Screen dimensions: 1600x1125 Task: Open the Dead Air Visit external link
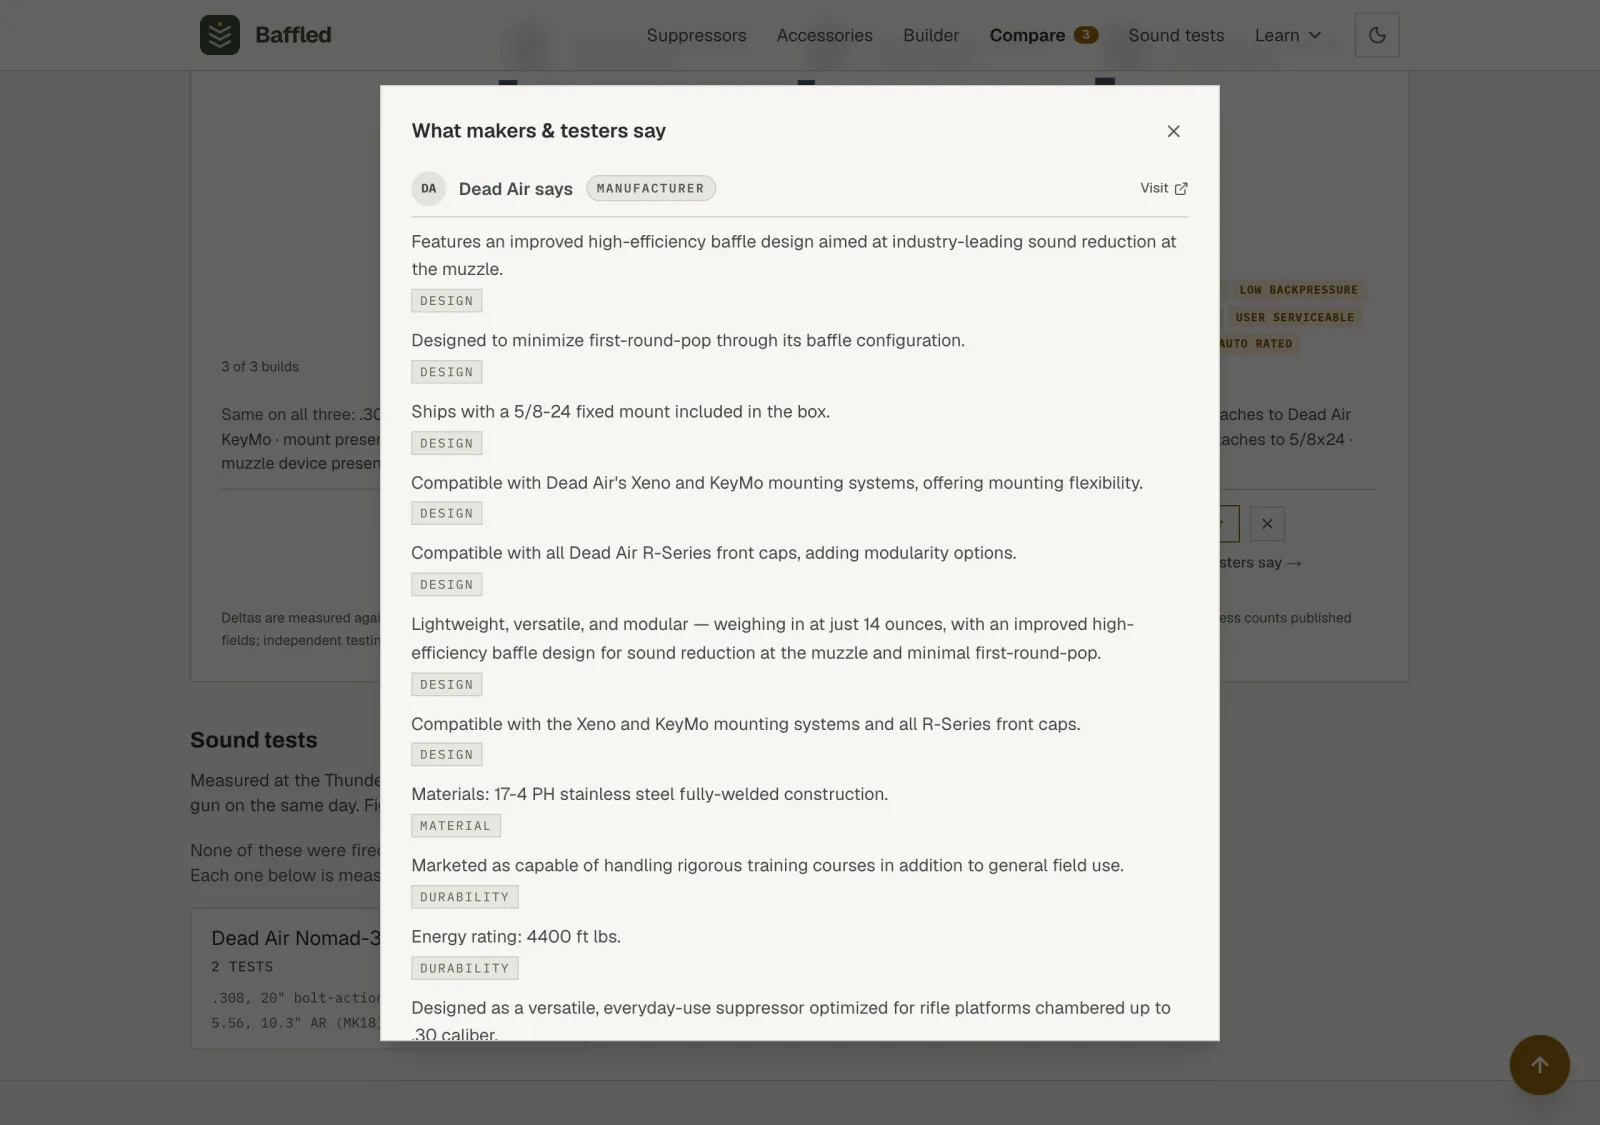click(x=1164, y=188)
